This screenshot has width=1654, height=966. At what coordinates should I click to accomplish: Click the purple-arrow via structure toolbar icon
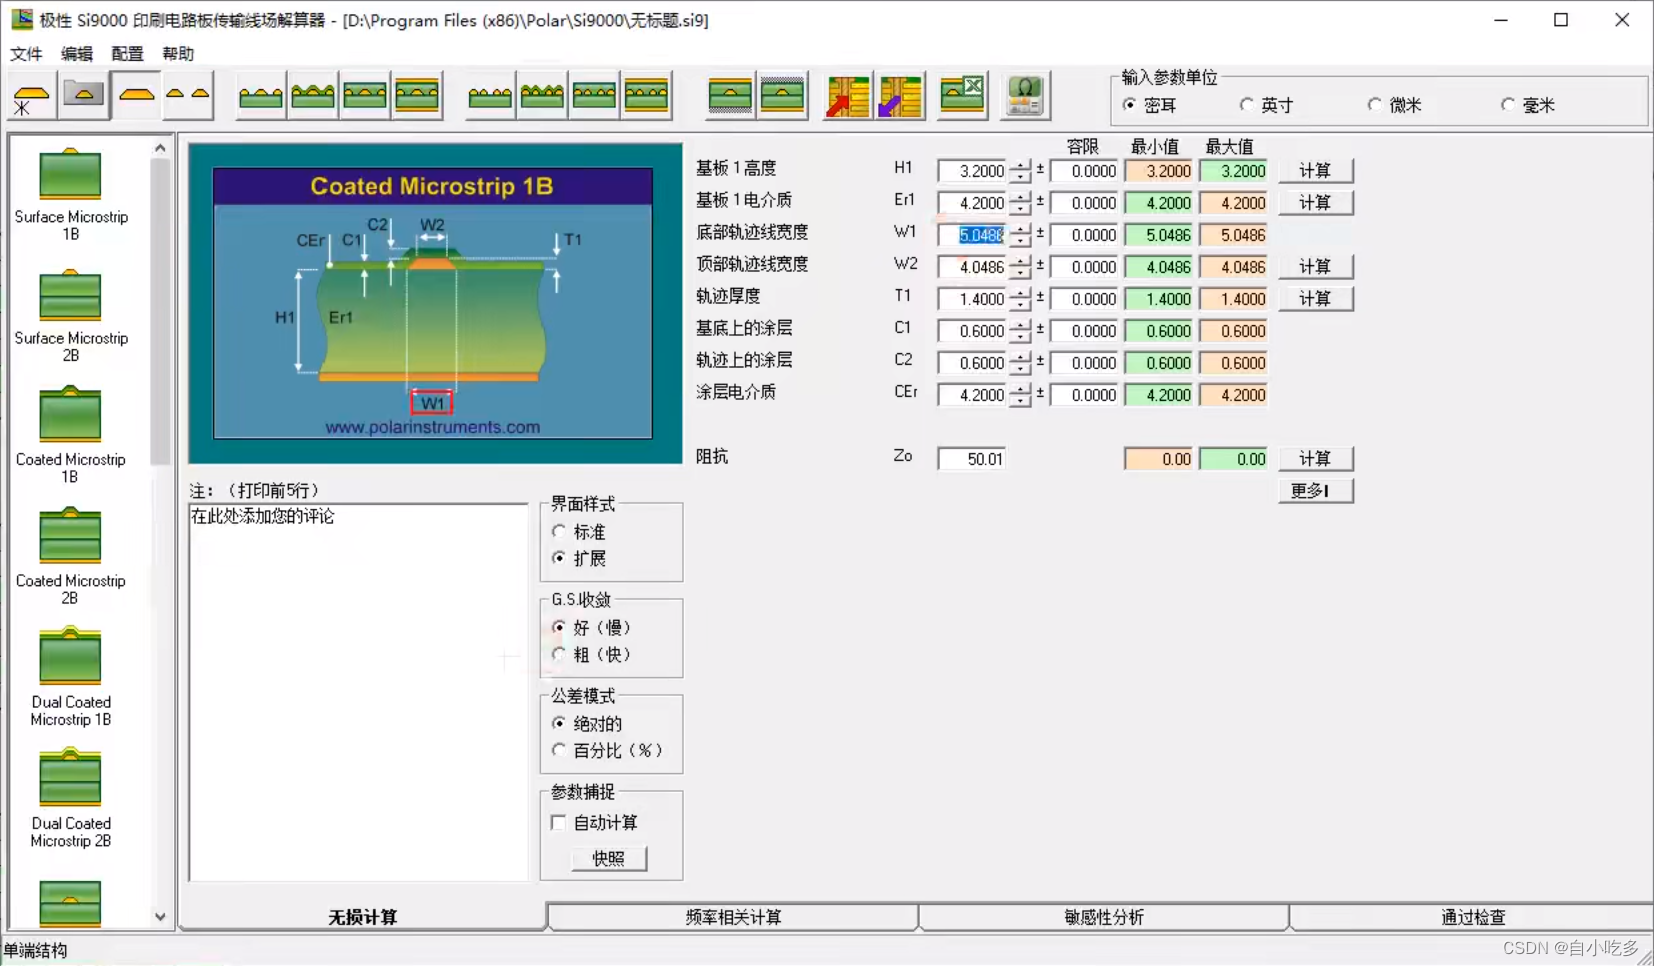(901, 95)
